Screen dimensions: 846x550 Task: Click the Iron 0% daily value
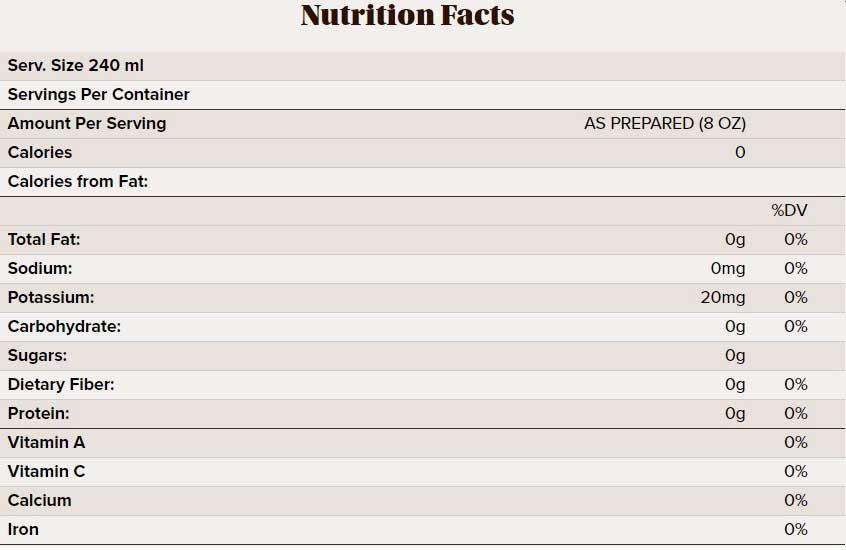point(795,530)
